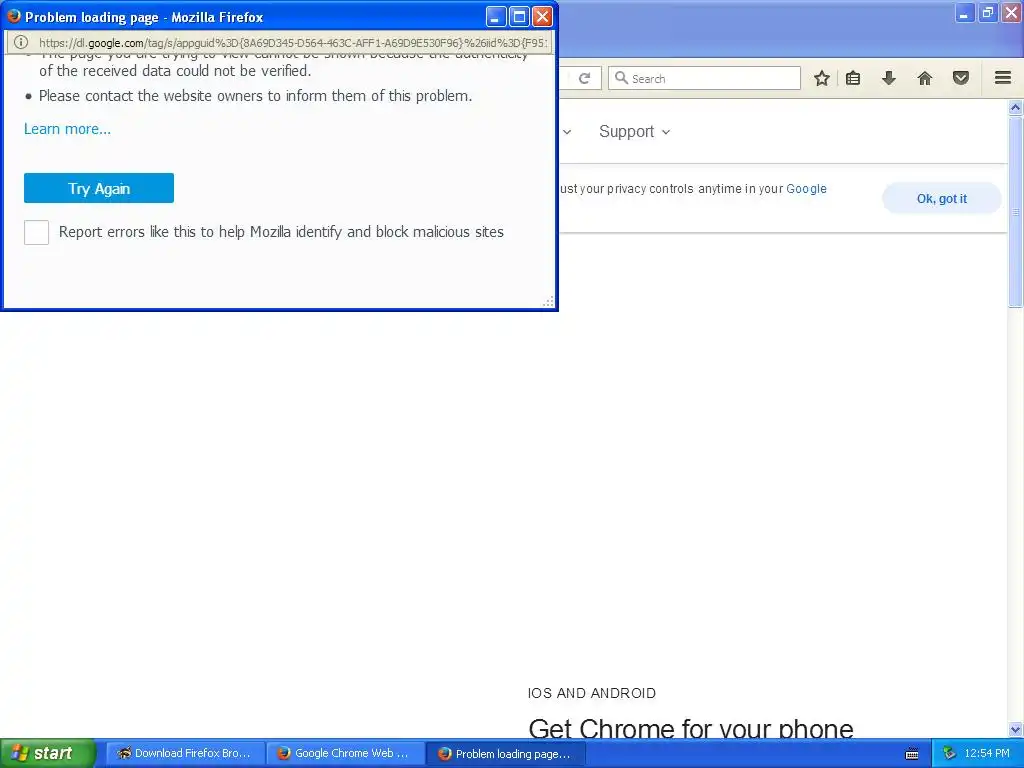Viewport: 1024px width, 768px height.
Task: Click the 12:54 PM clock
Action: click(x=987, y=753)
